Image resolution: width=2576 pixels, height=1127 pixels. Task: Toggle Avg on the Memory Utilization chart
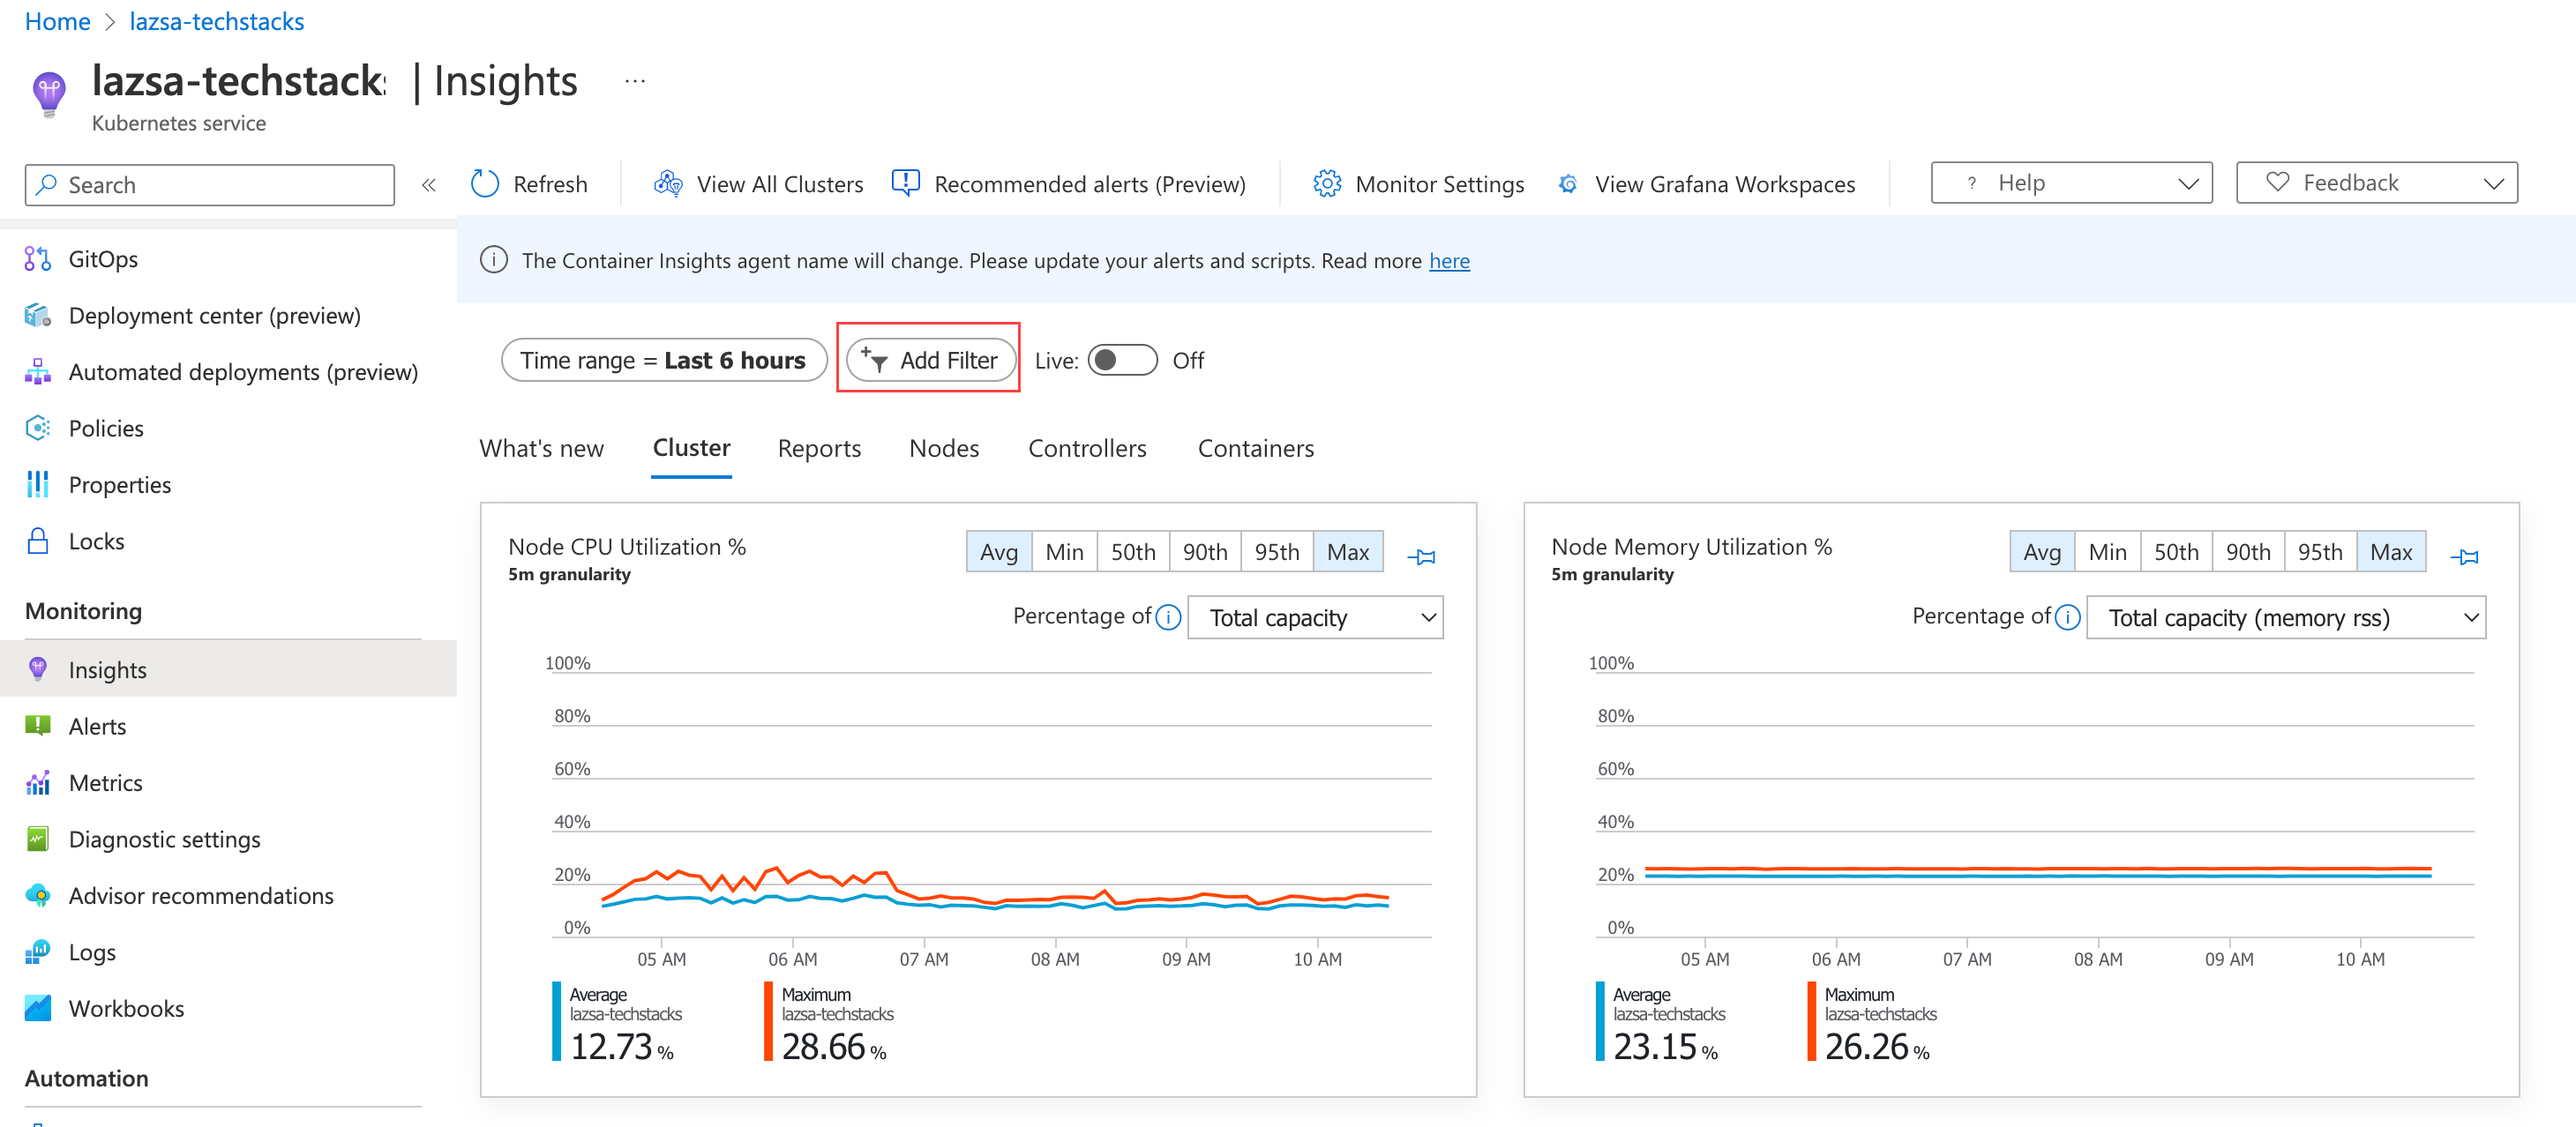(2042, 552)
